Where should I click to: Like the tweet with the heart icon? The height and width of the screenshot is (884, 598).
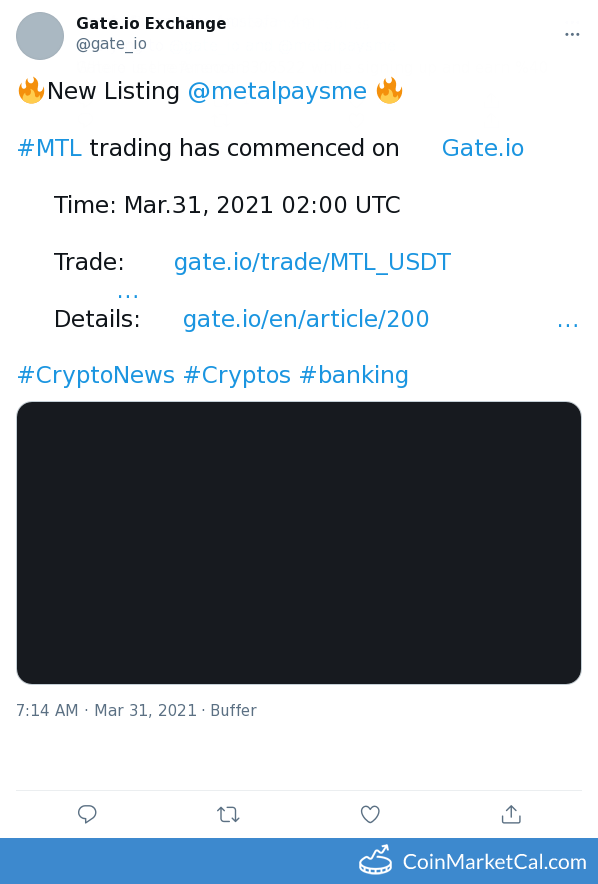(370, 814)
